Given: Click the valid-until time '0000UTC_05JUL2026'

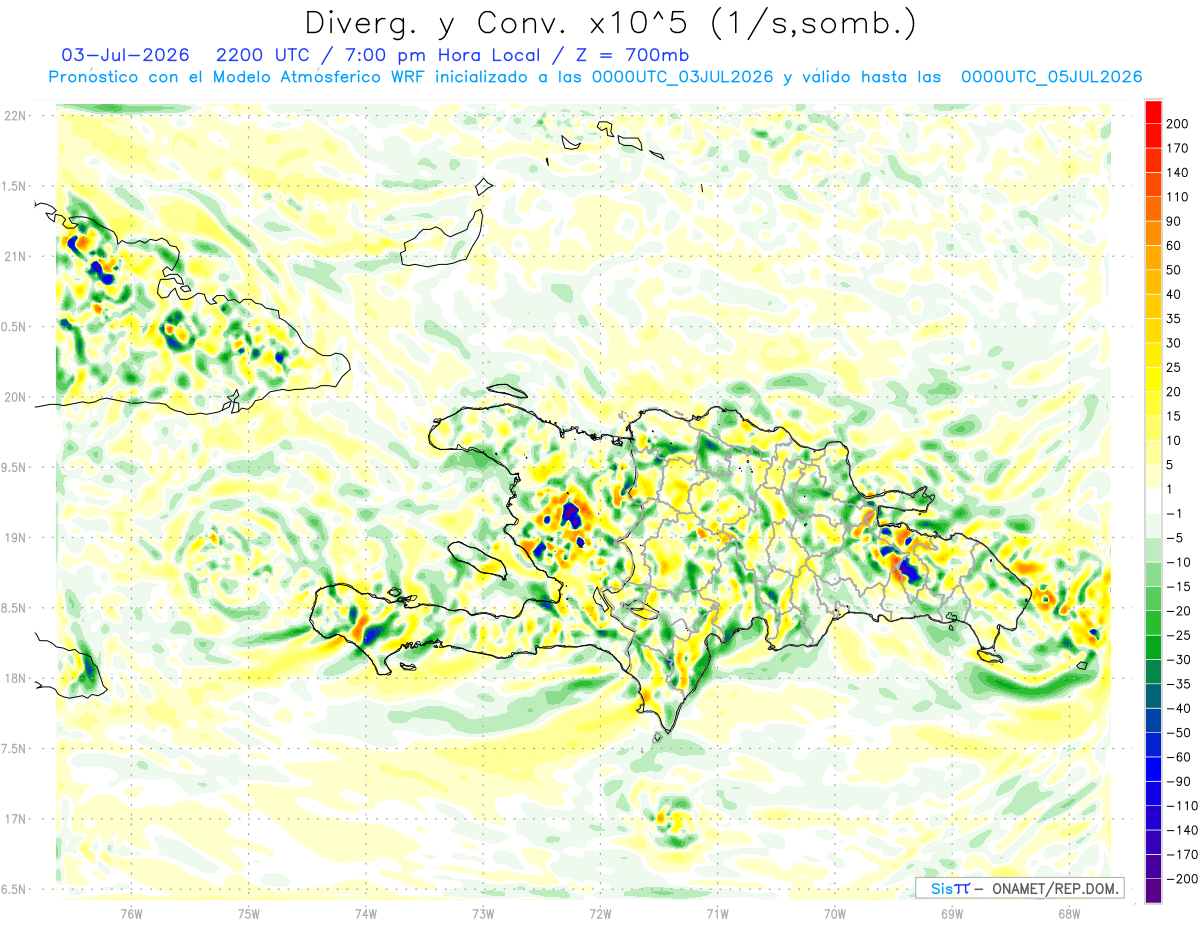Looking at the screenshot, I should click(1051, 77).
